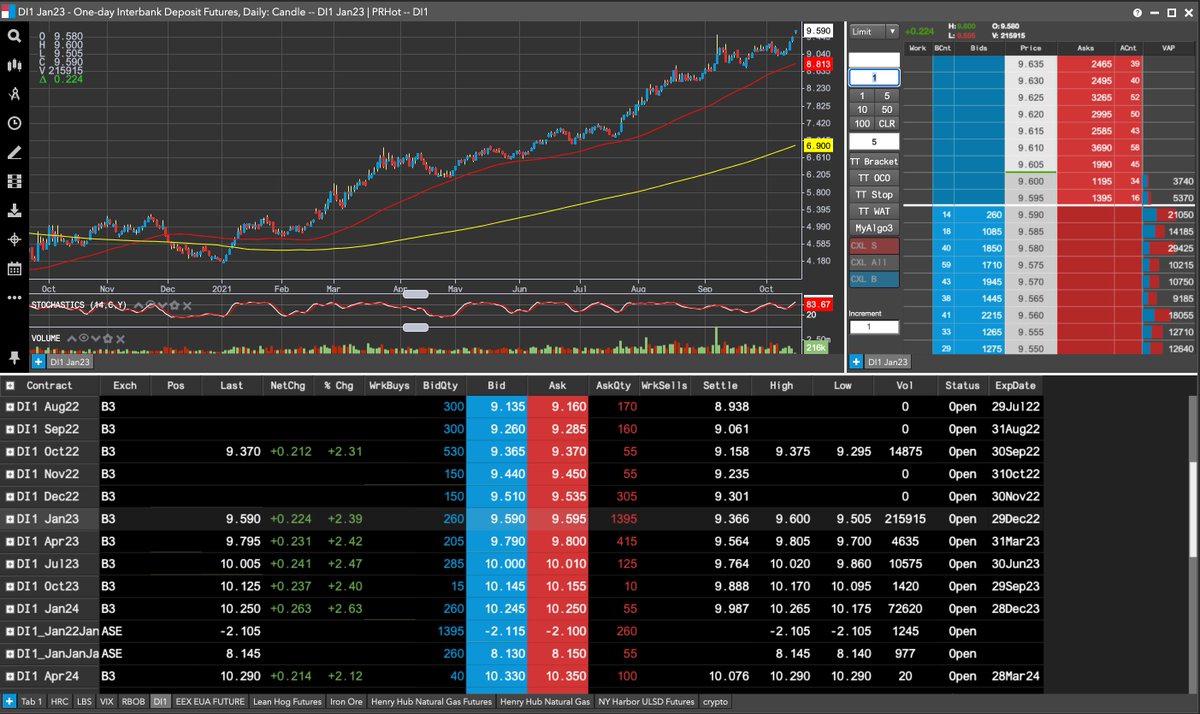Image resolution: width=1200 pixels, height=714 pixels.
Task: Add a new chart tab with plus icon
Action: pos(38,361)
